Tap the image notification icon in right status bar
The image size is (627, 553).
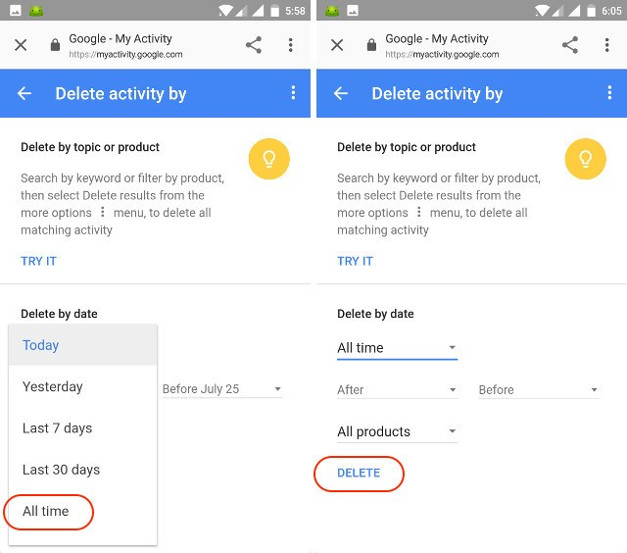352,11
